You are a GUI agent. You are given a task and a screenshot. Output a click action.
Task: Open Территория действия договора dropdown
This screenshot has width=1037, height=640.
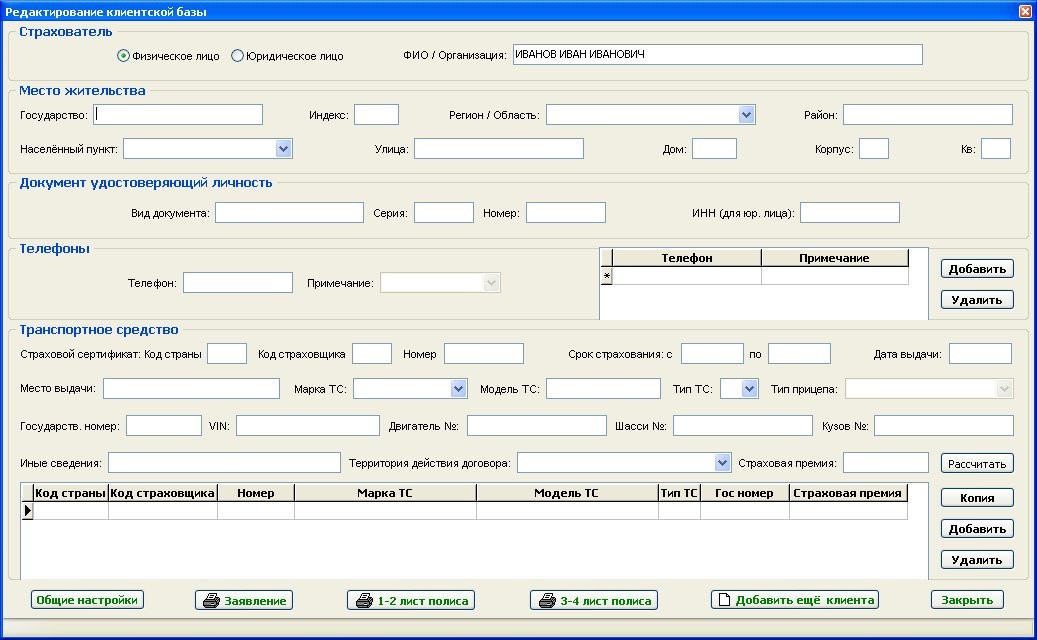[723, 462]
